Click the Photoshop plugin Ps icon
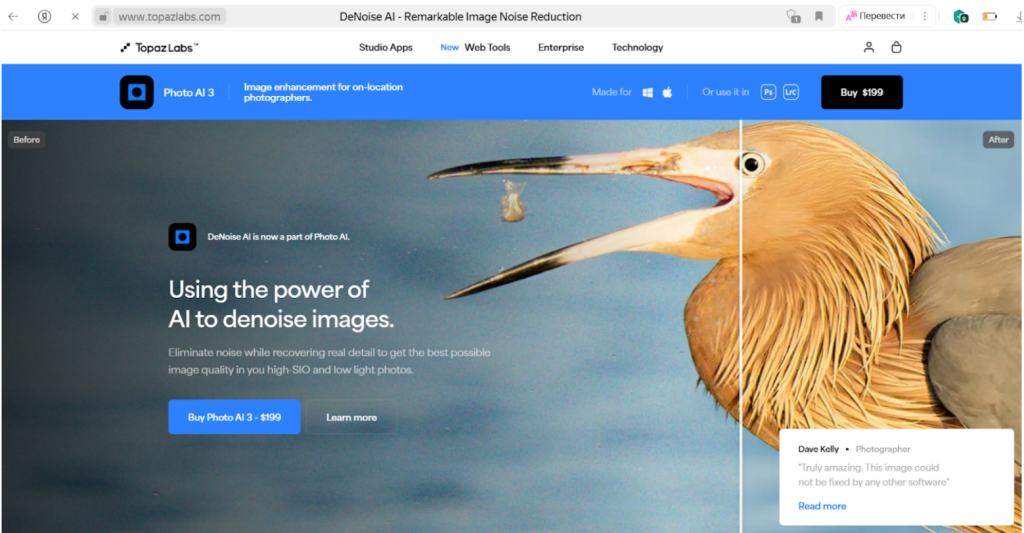 [x=769, y=92]
